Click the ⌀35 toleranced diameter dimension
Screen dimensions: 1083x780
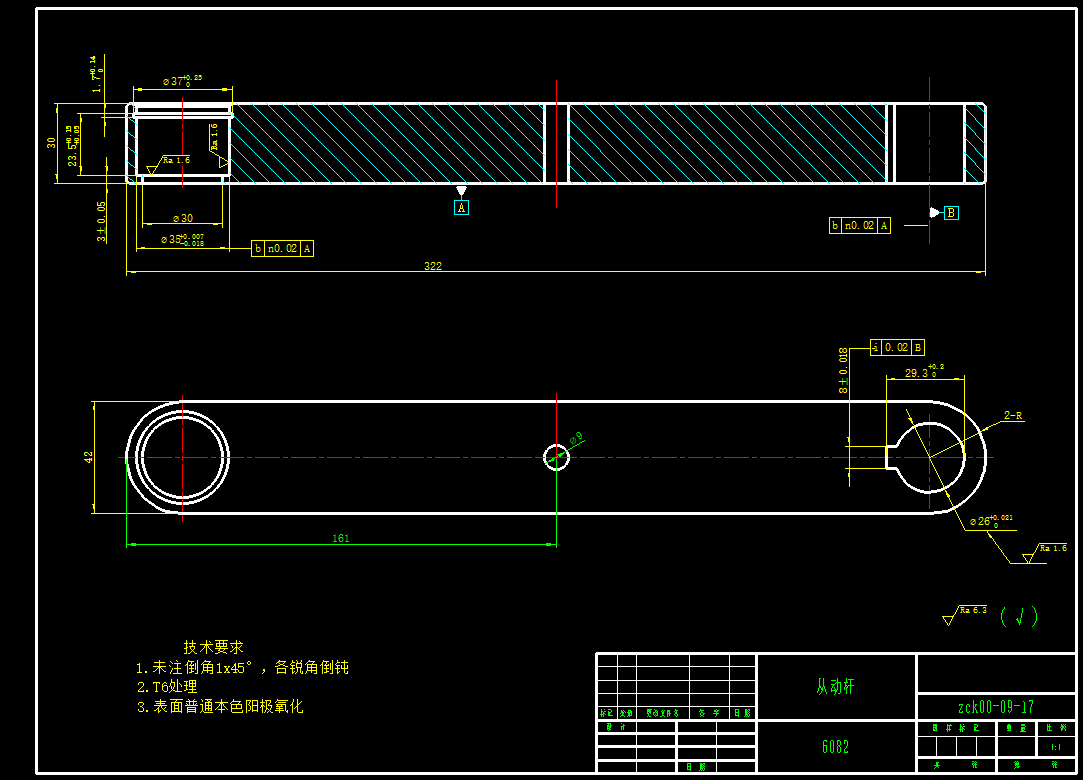(x=182, y=239)
